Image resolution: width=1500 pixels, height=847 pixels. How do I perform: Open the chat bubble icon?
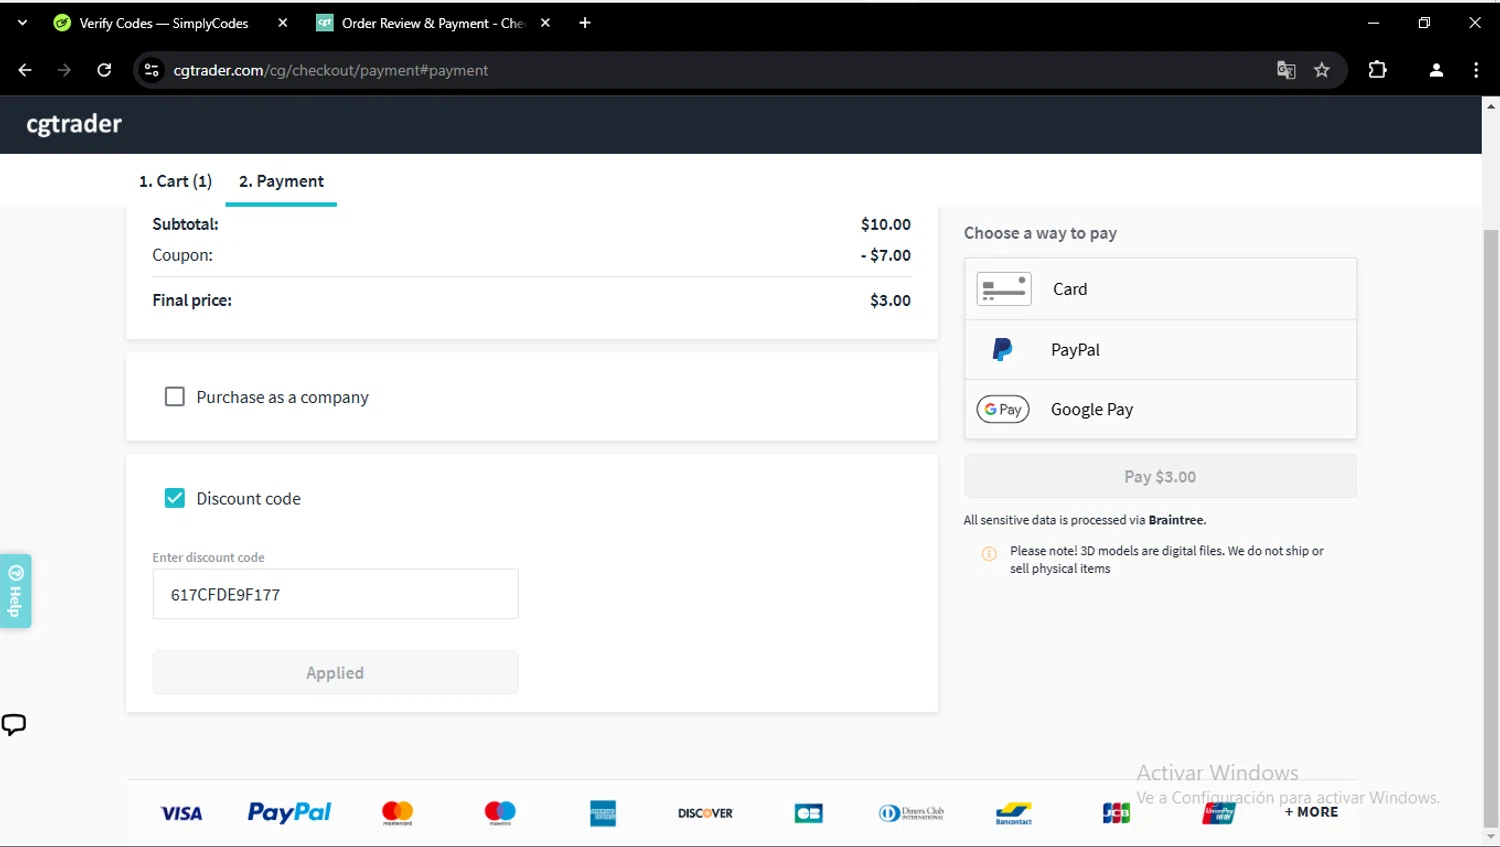14,725
